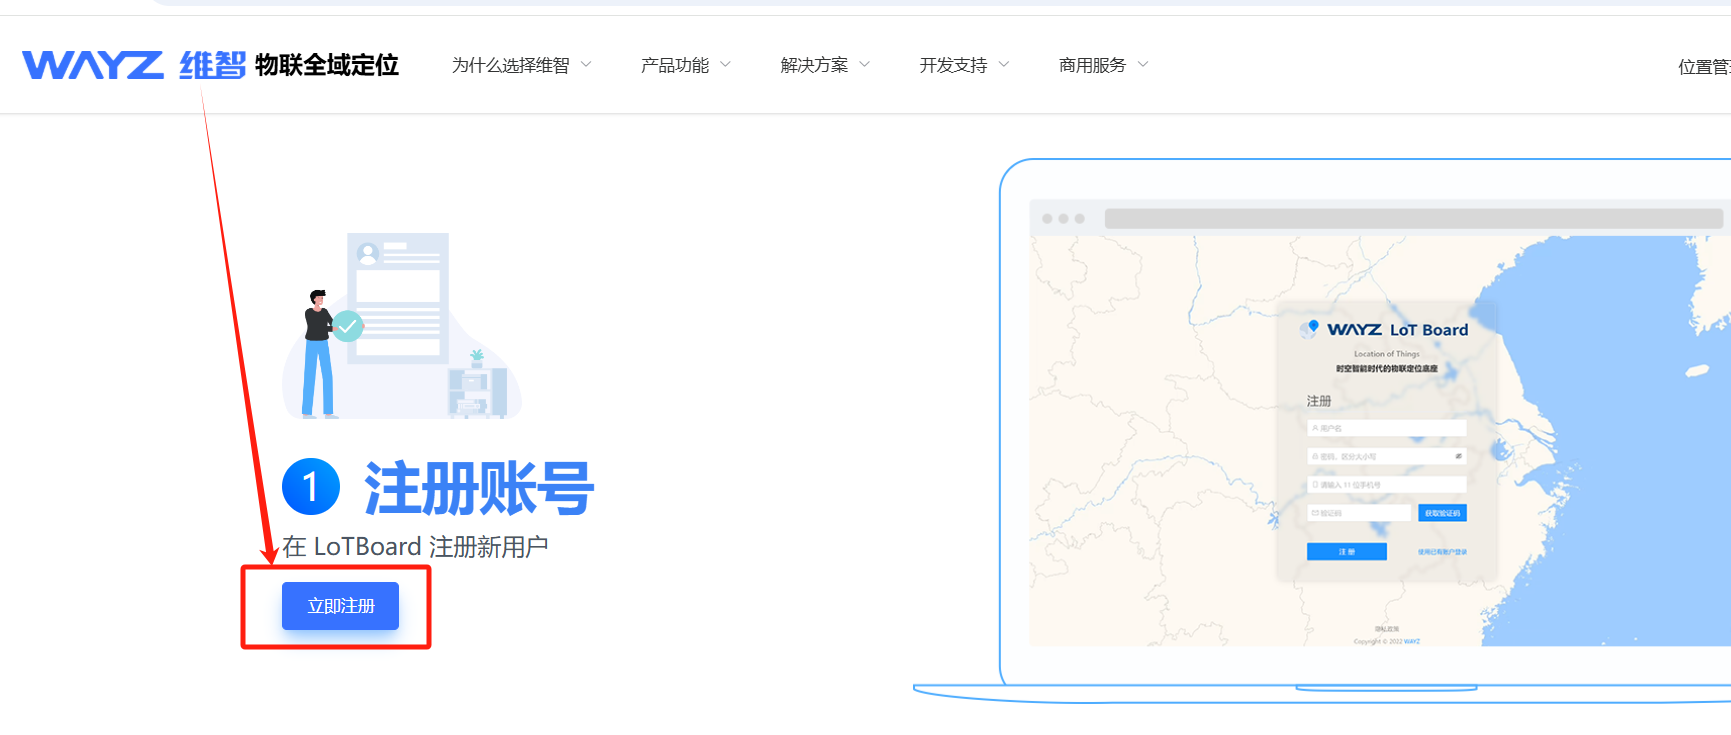Open the 商用服务 menu
1731x735 pixels.
[x=1092, y=65]
